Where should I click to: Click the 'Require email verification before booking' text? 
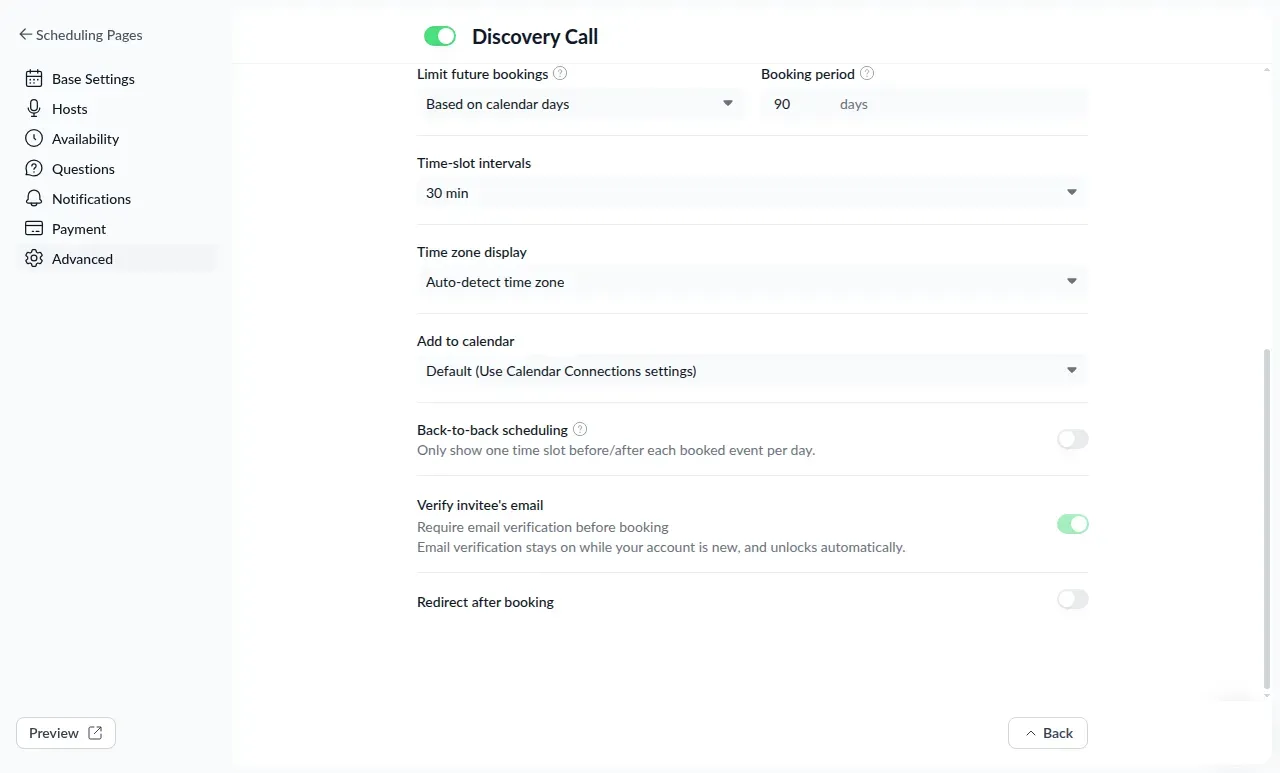point(543,527)
